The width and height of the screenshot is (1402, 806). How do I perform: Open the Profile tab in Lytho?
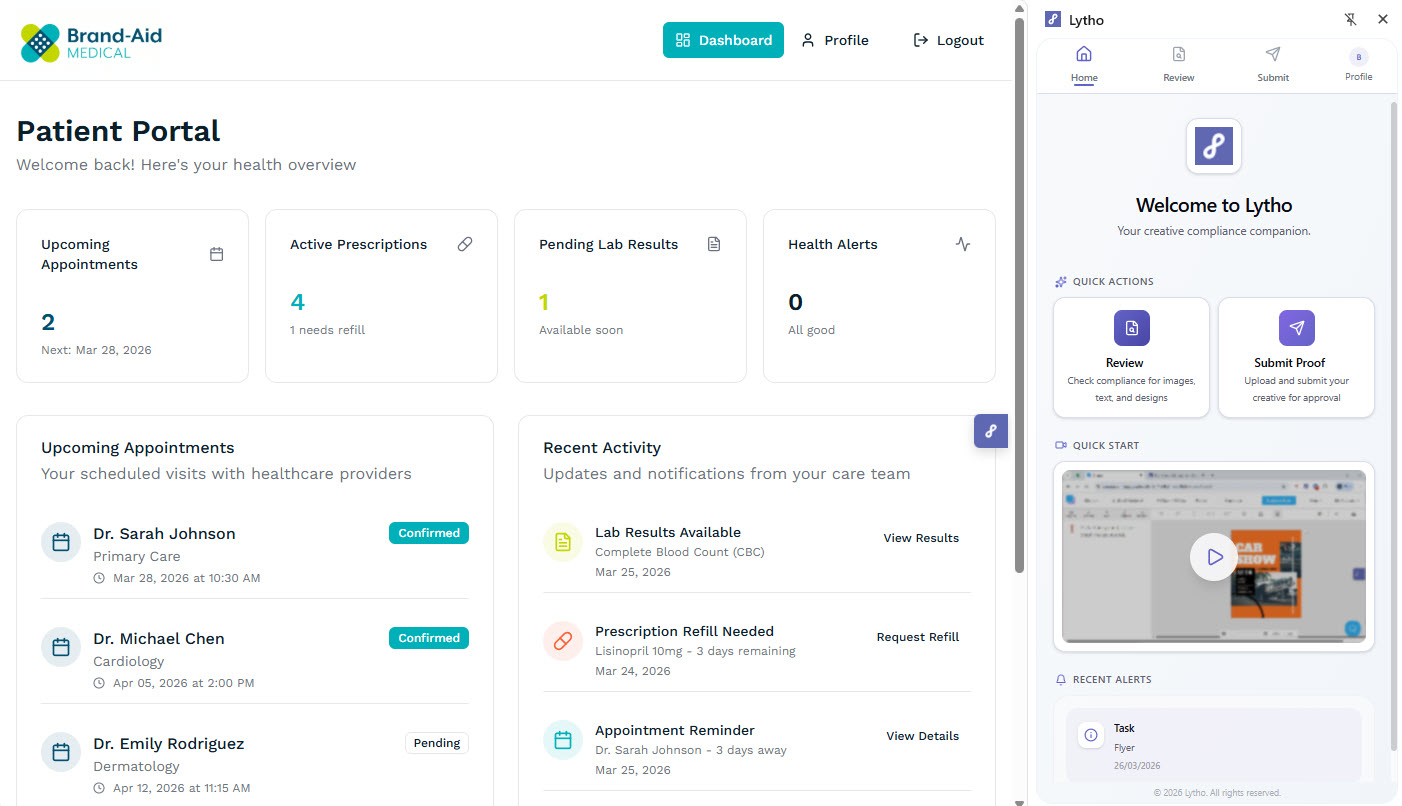coord(1358,64)
